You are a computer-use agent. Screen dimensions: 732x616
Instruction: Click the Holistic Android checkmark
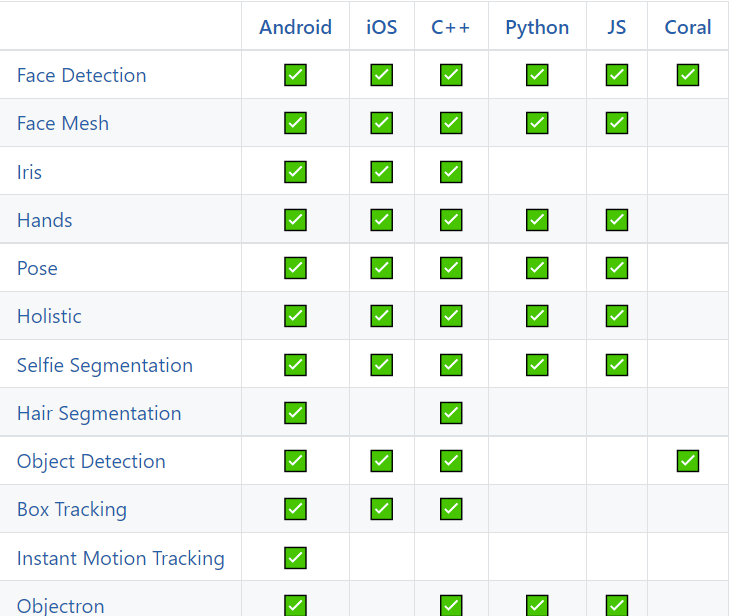tap(295, 316)
